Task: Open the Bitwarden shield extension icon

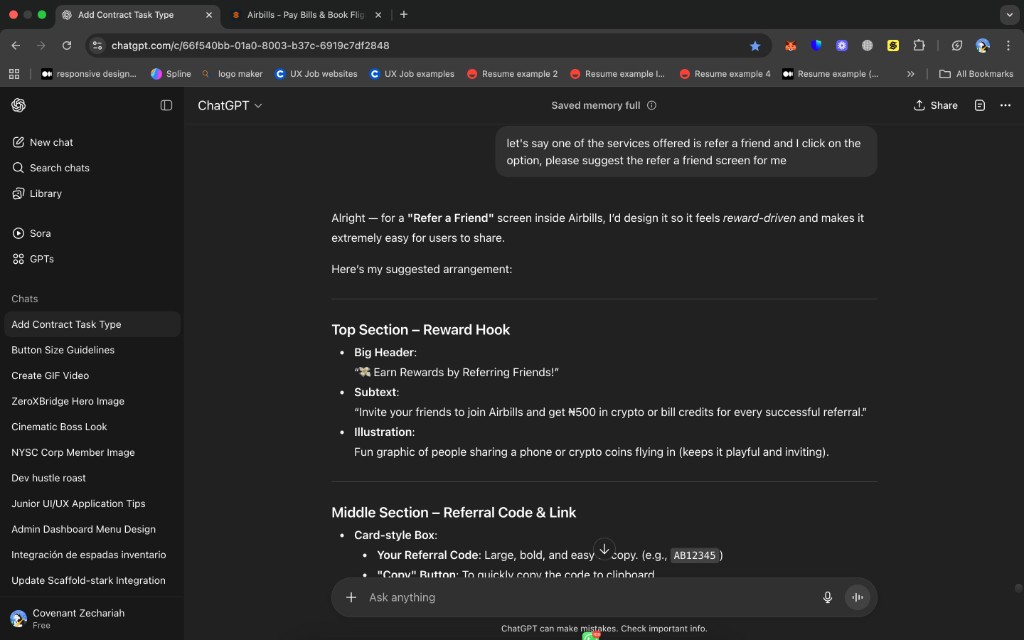Action: click(x=816, y=45)
